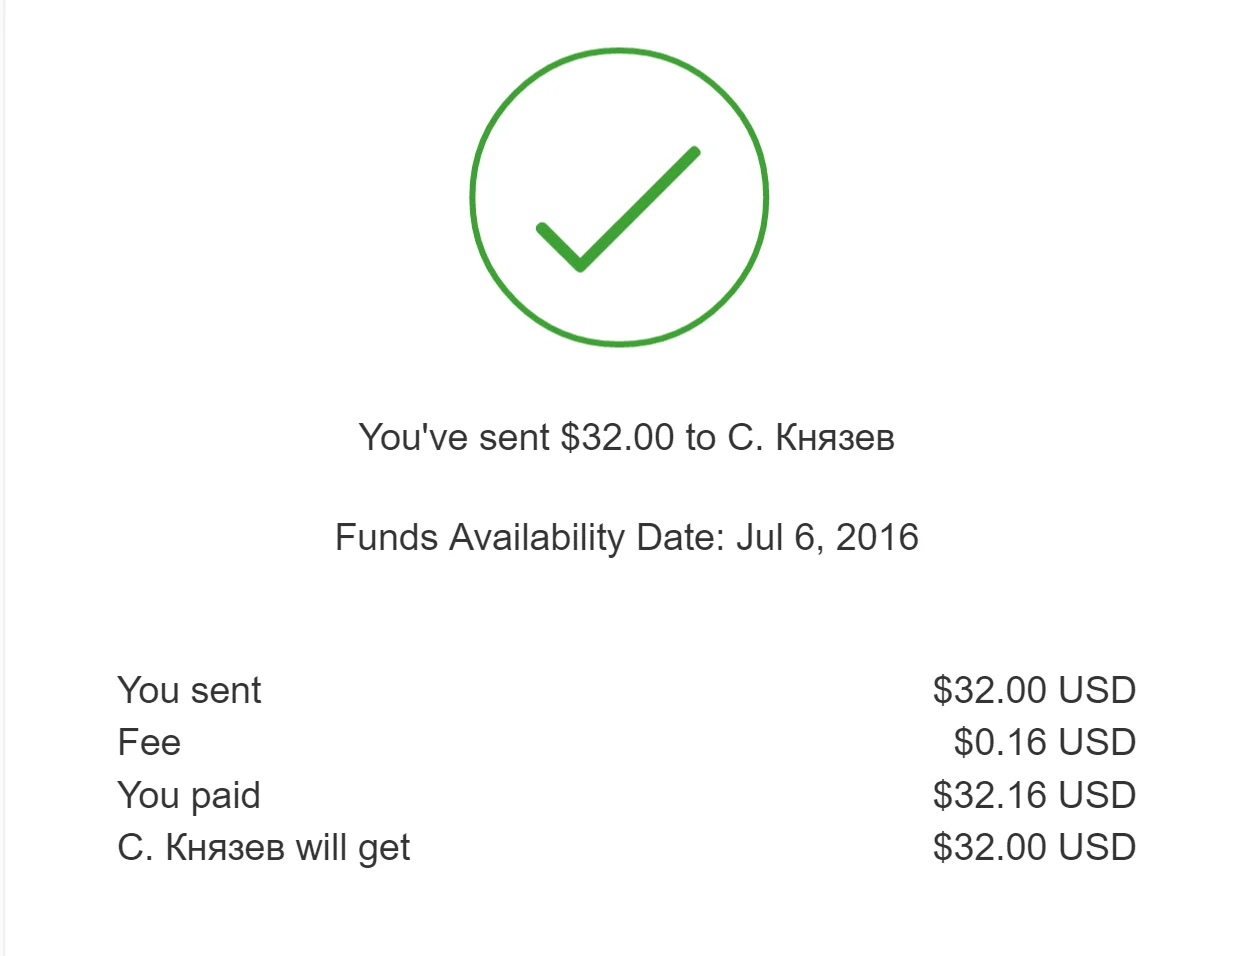Click "С. Князев" in the last summary row
The image size is (1243, 956).
(201, 848)
